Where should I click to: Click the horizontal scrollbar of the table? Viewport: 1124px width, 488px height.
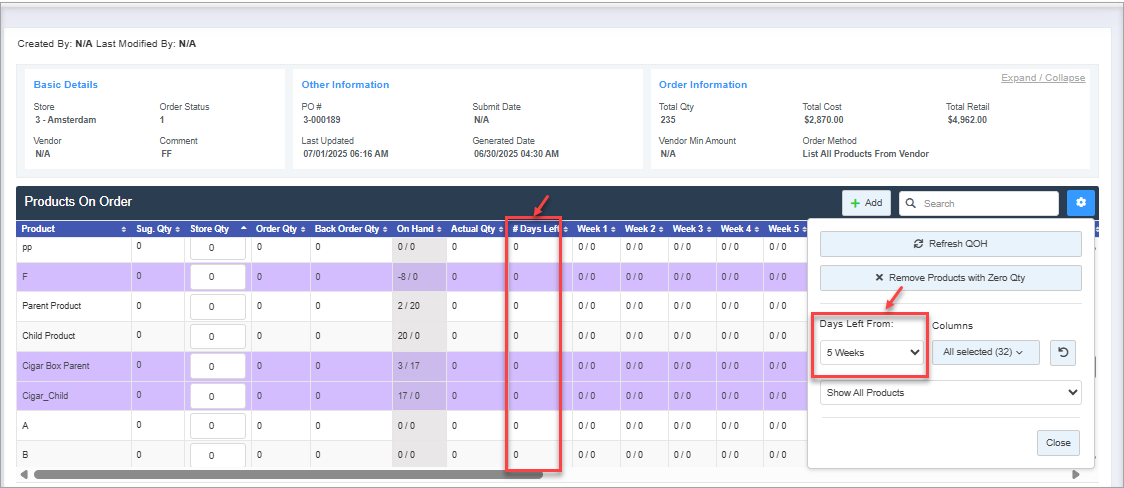click(288, 475)
